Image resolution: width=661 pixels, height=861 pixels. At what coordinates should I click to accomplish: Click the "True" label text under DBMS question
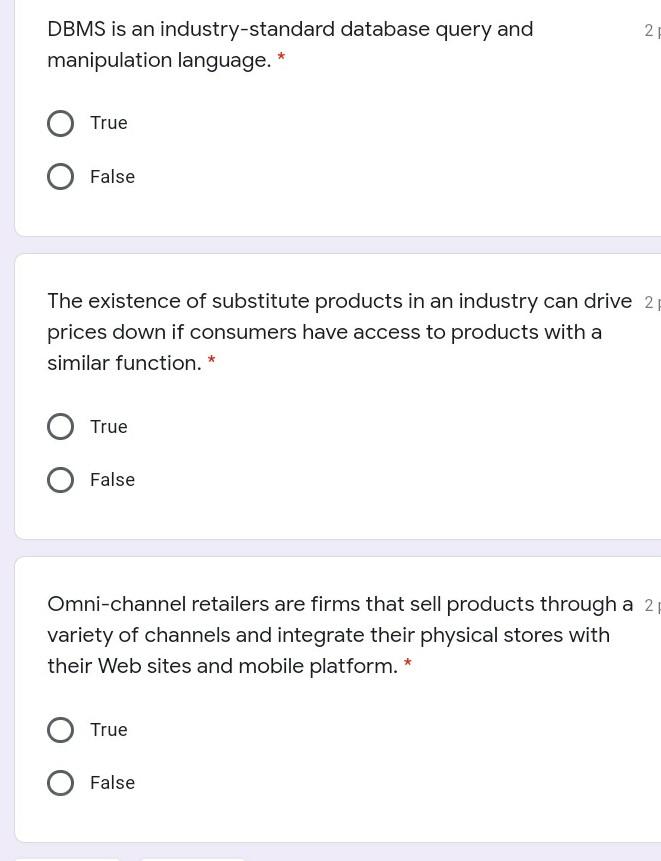pyautogui.click(x=109, y=123)
